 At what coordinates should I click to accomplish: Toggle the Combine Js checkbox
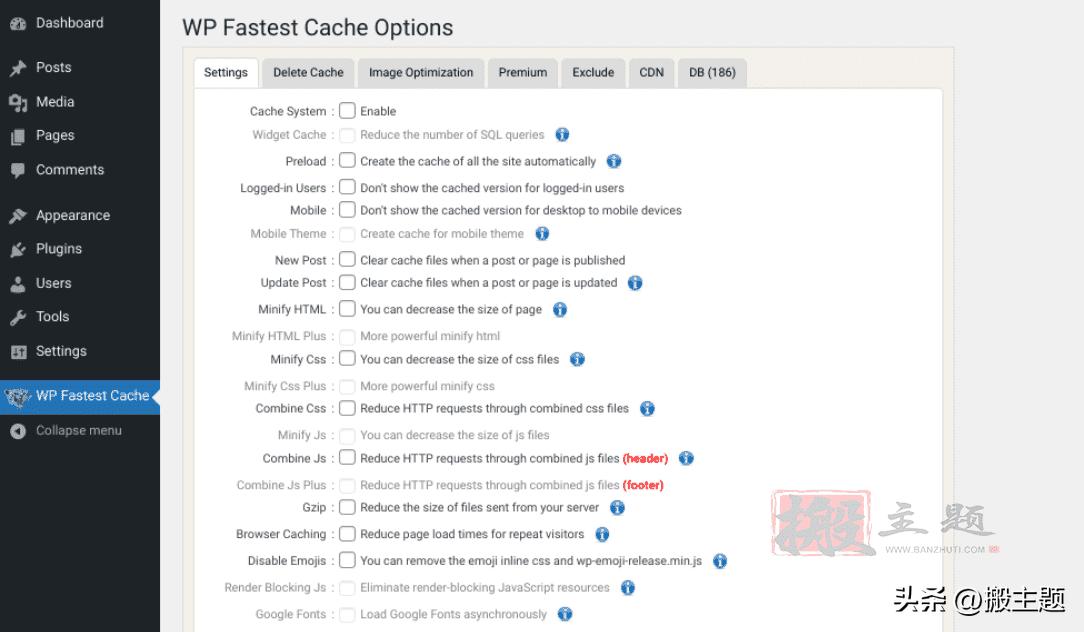[x=347, y=458]
